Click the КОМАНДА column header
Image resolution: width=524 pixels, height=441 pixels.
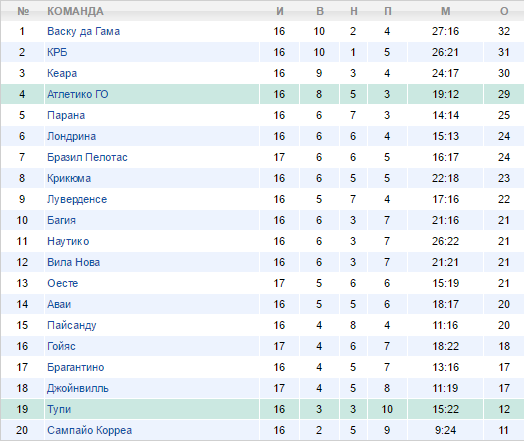pos(75,11)
